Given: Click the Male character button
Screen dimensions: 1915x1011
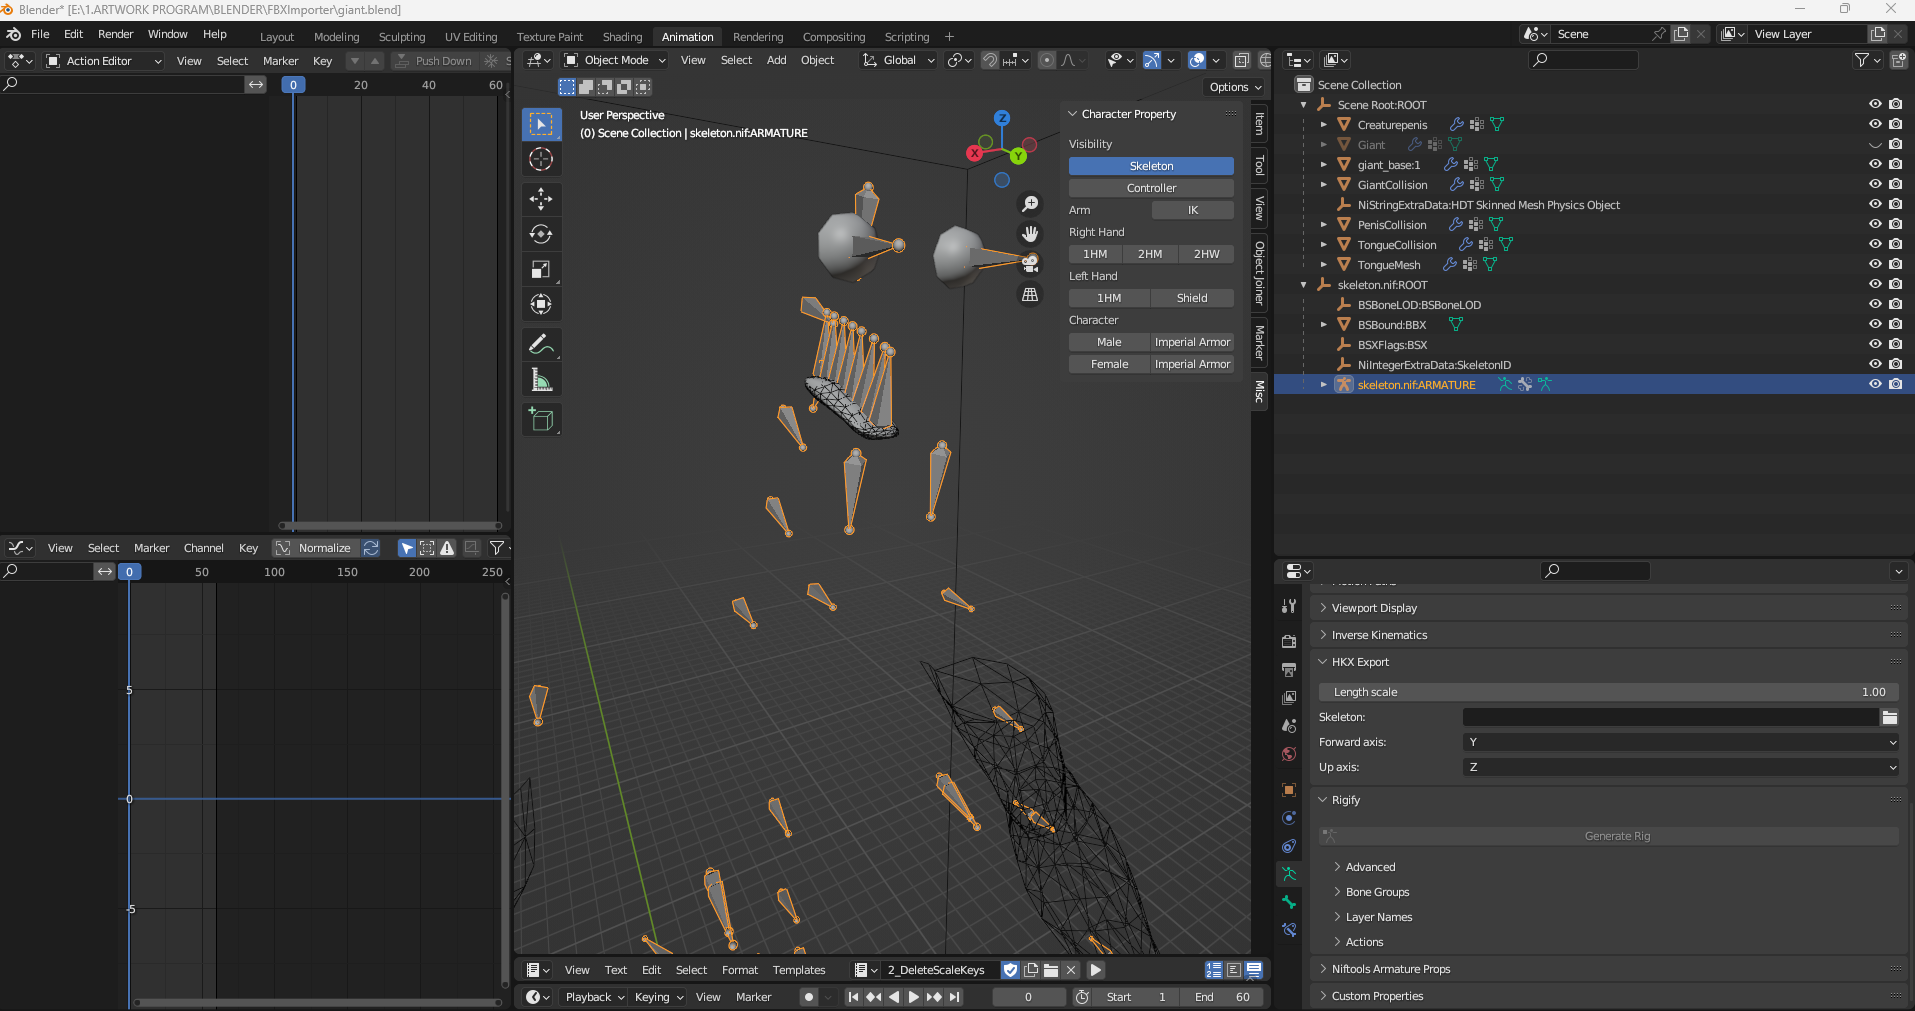Looking at the screenshot, I should coord(1109,342).
